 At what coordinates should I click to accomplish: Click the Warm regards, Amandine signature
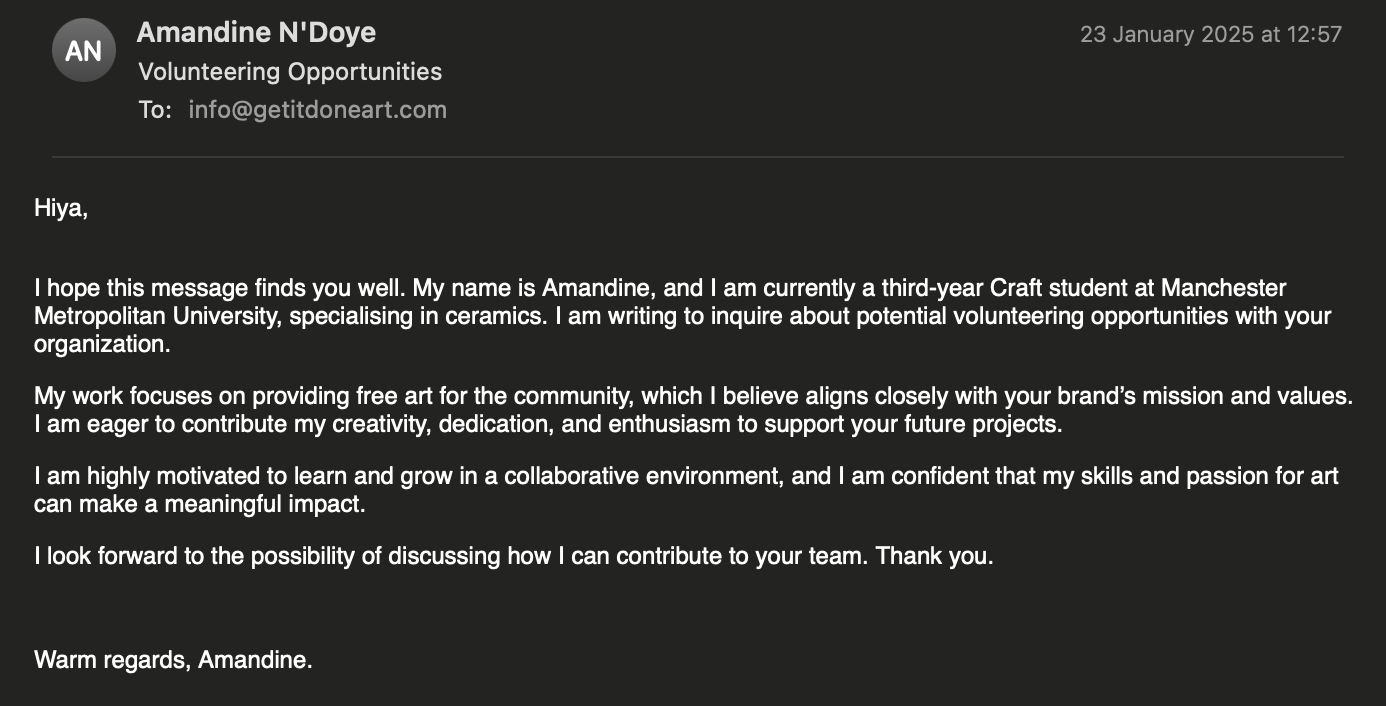(173, 660)
